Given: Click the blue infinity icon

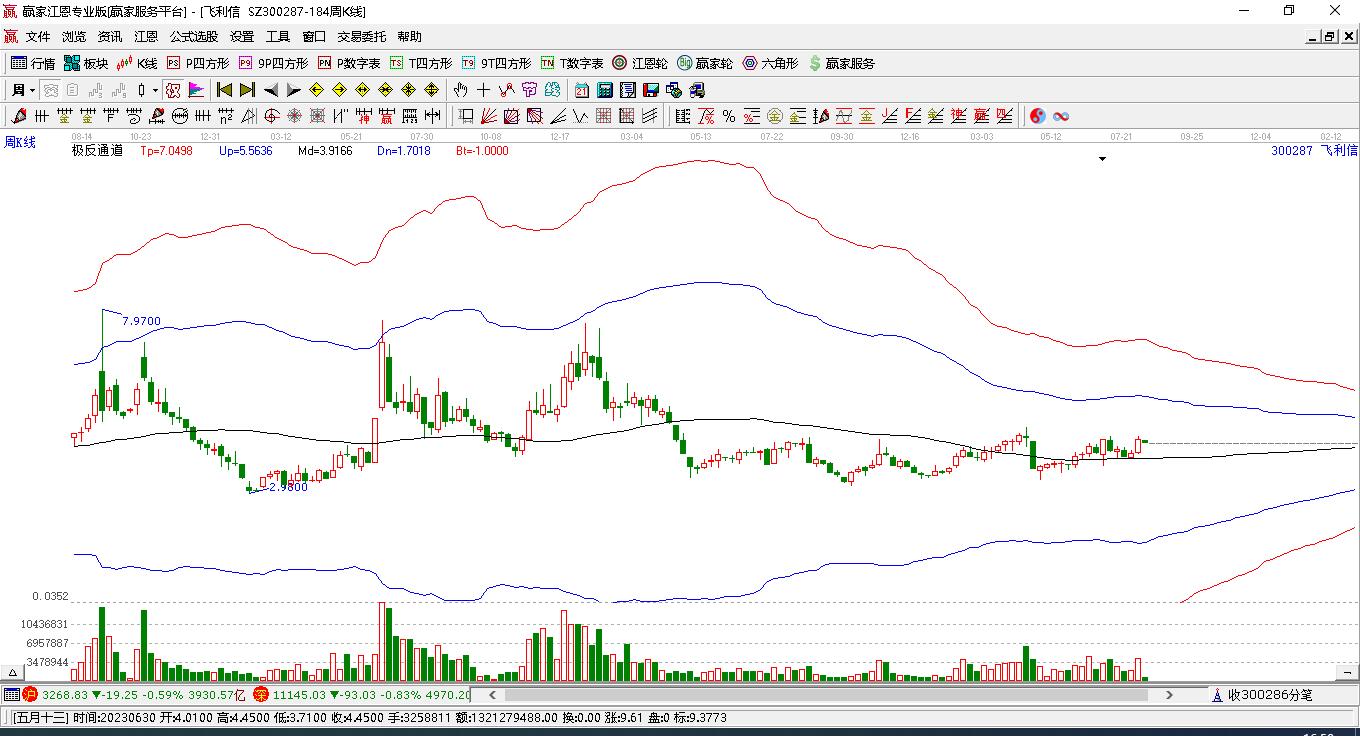Looking at the screenshot, I should [1061, 116].
